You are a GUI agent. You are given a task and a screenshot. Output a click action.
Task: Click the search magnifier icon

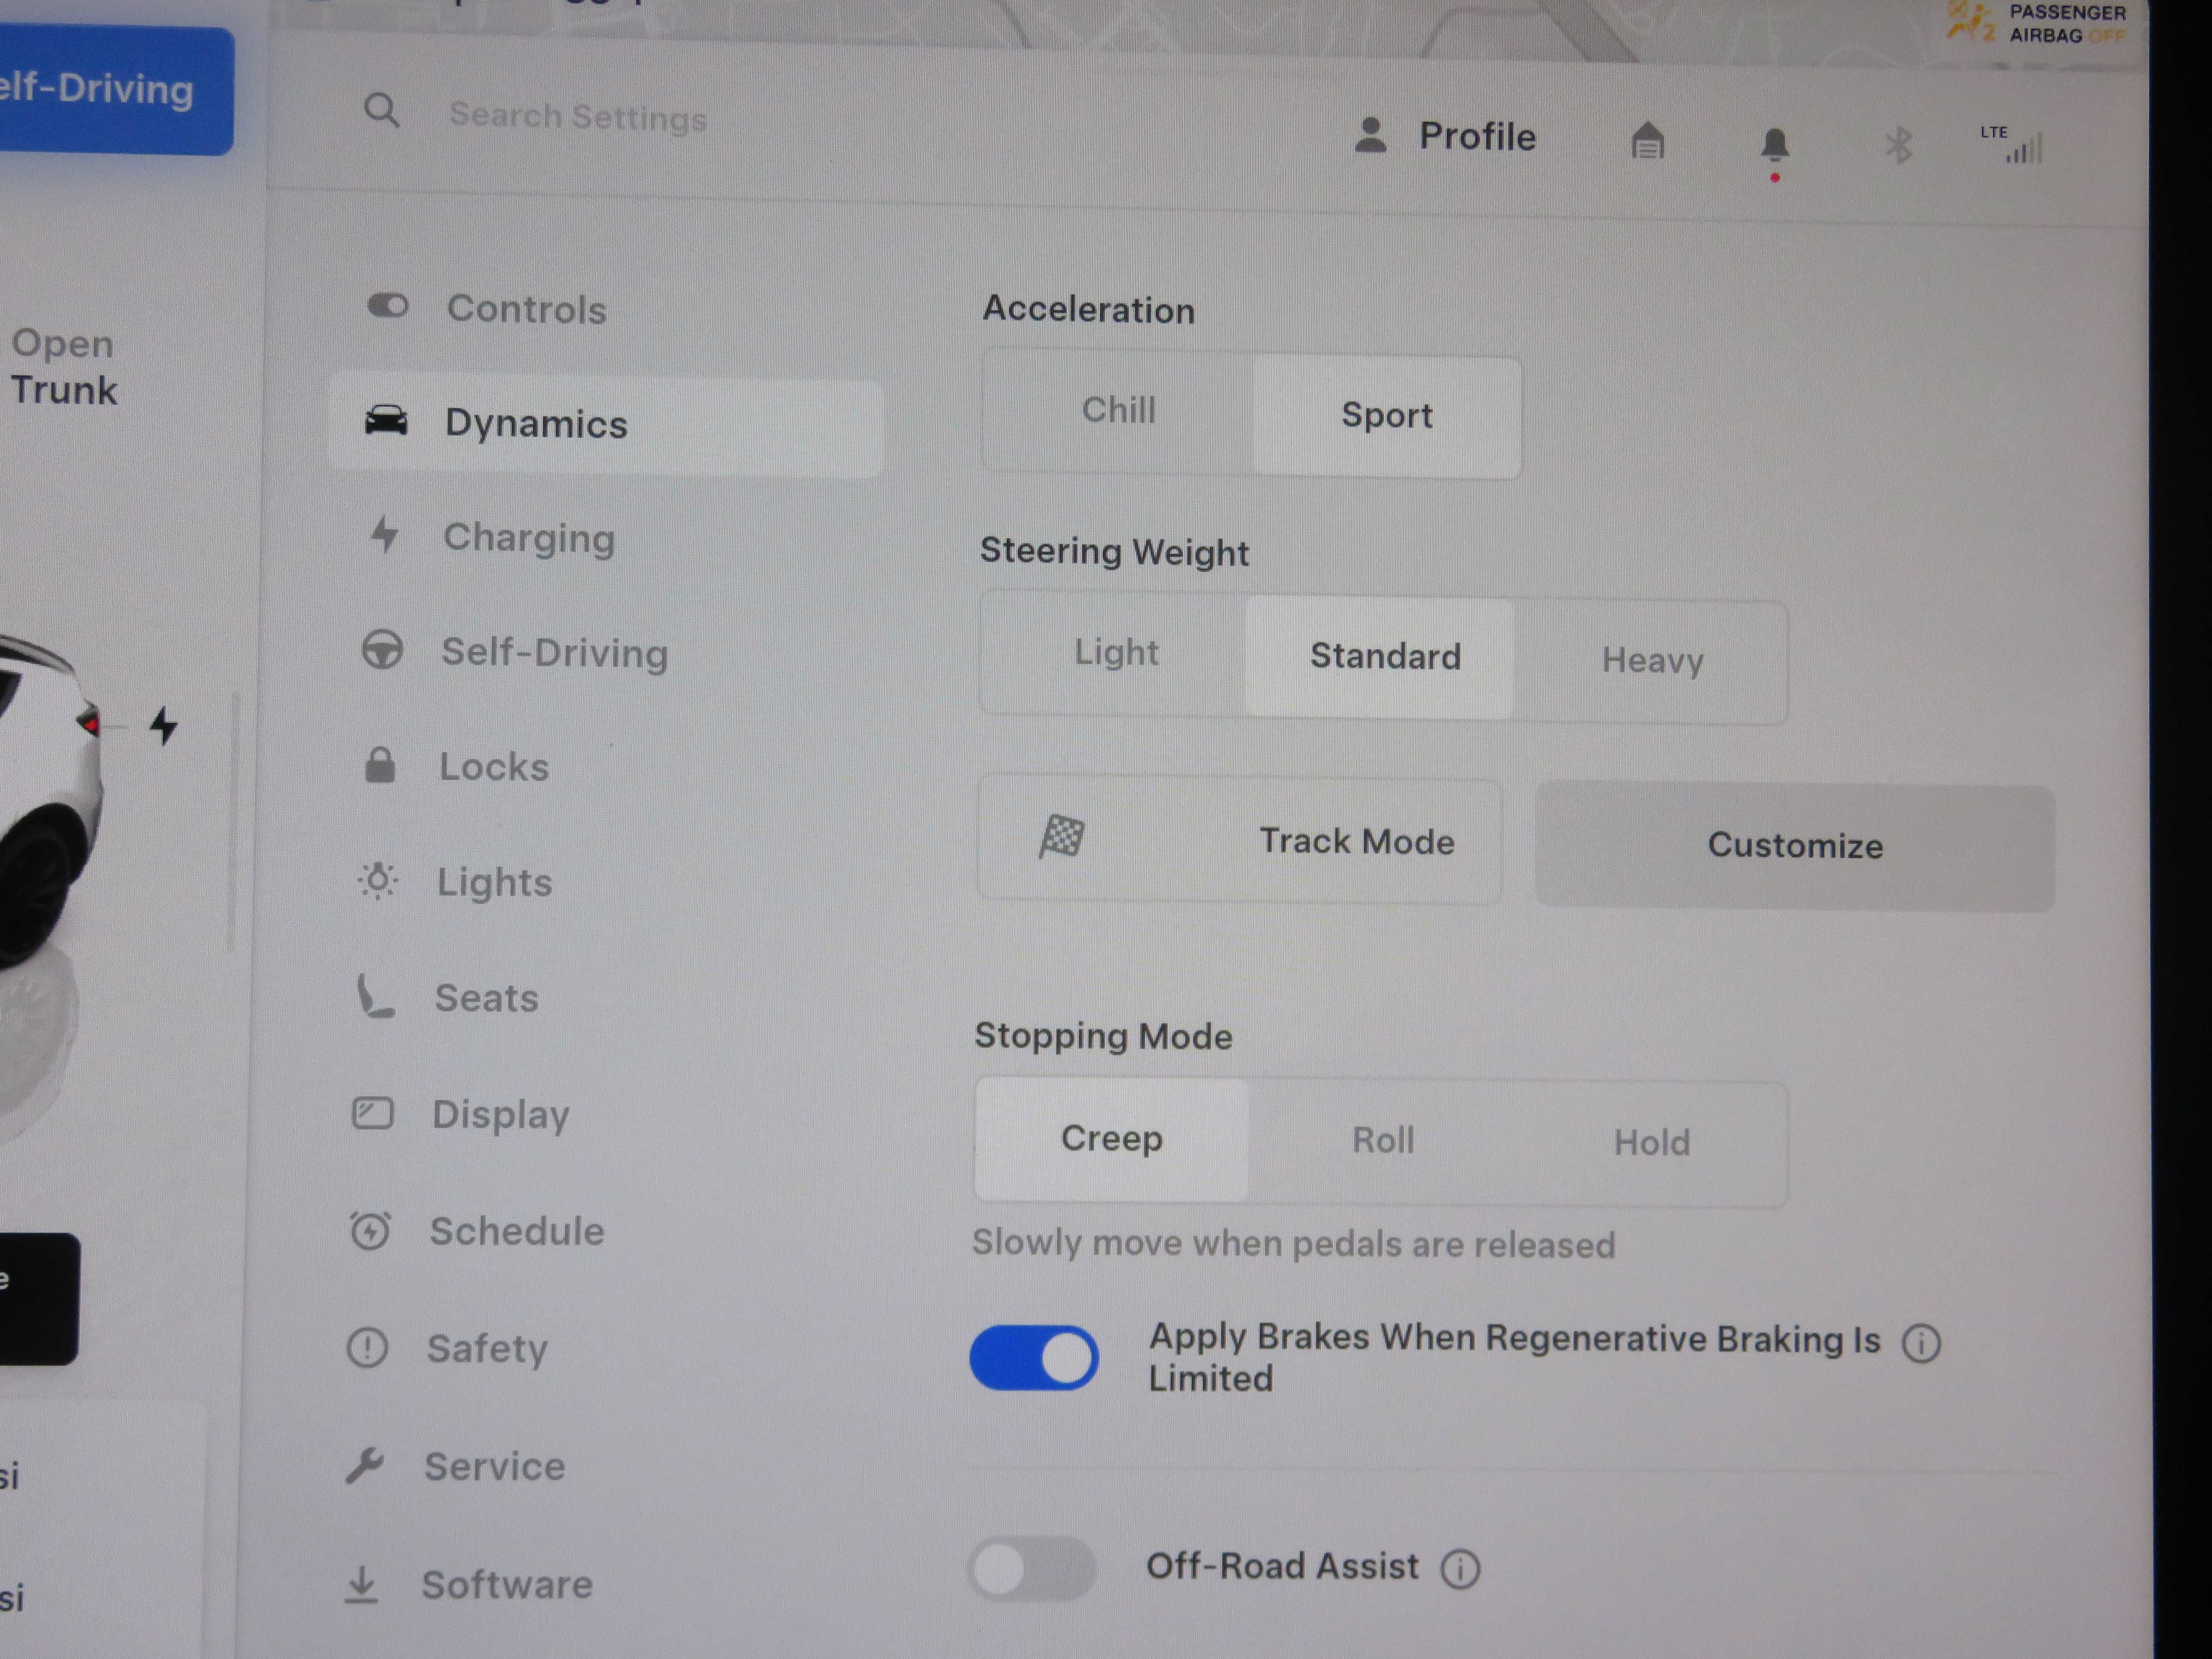[x=381, y=110]
